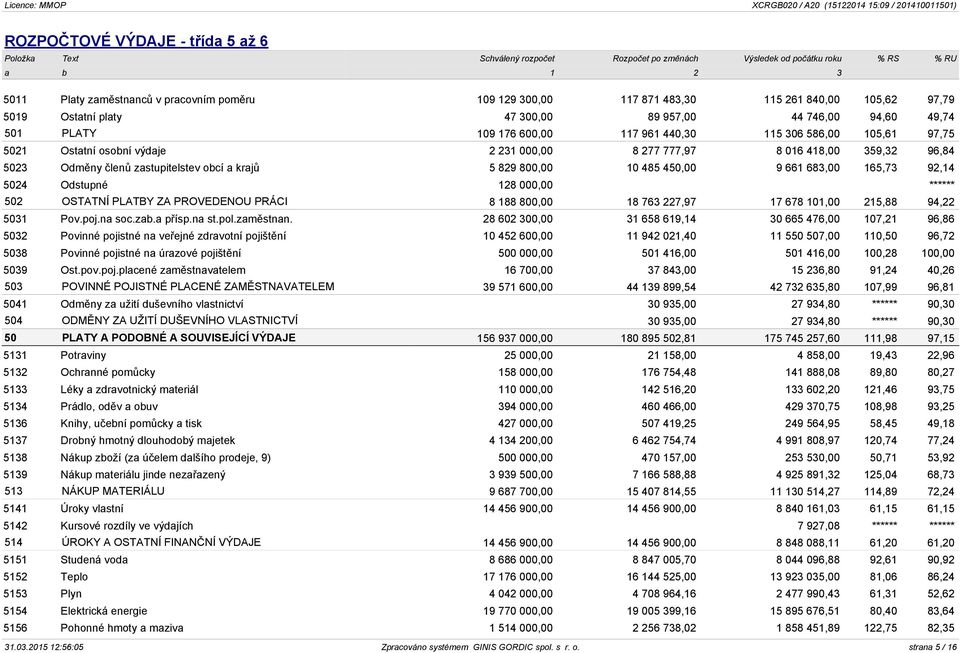Click row text Platy zaměstnanců v pracovním poměru
The image size is (960, 653).
coord(157,100)
